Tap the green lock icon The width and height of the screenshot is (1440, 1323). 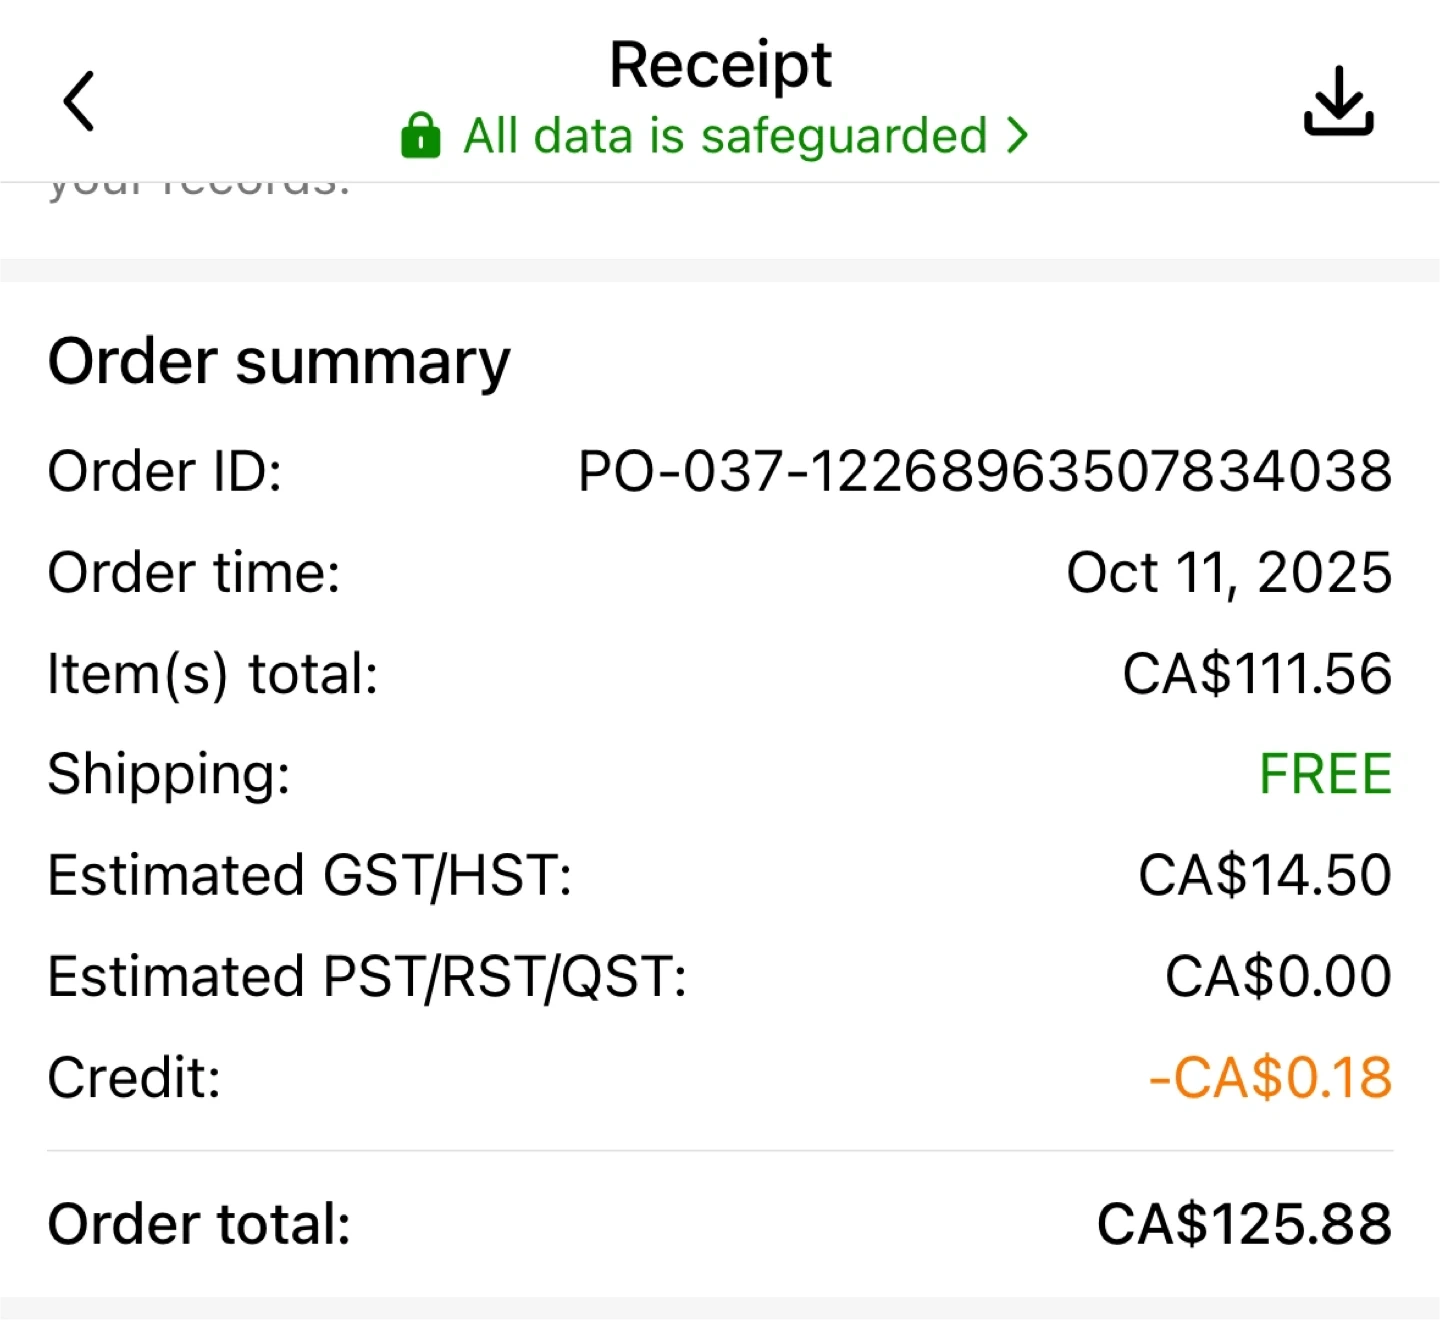point(420,136)
